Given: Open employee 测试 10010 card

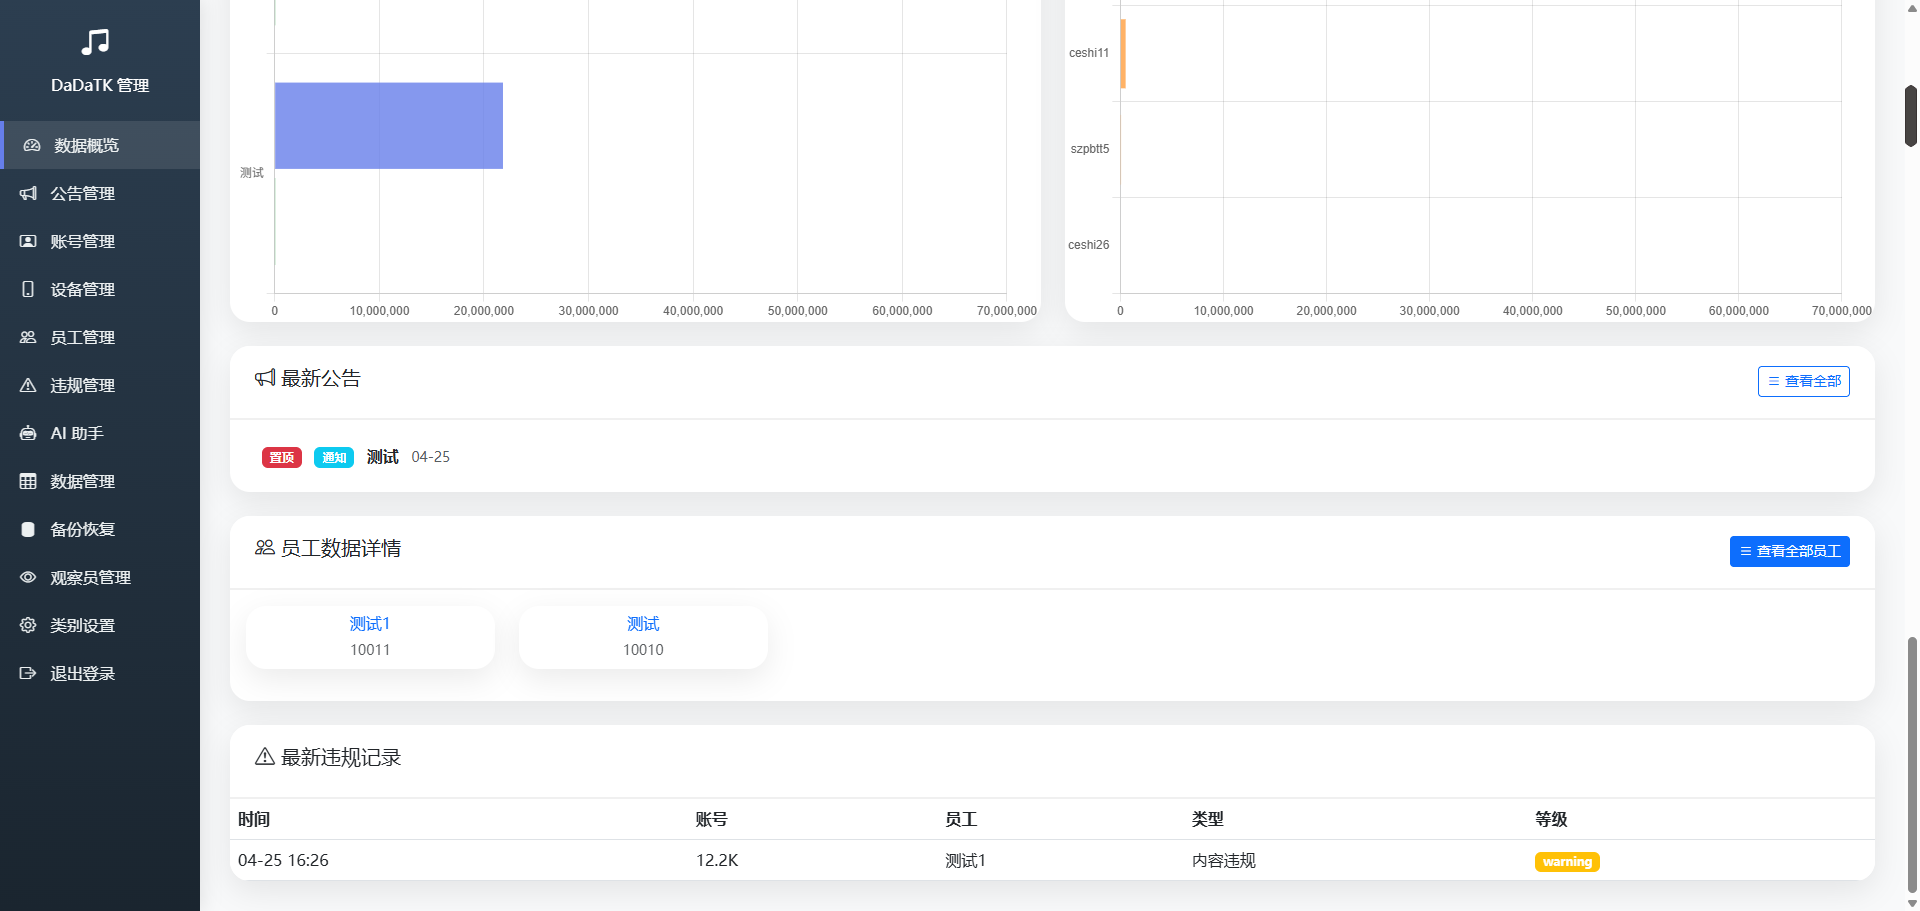Looking at the screenshot, I should (643, 636).
